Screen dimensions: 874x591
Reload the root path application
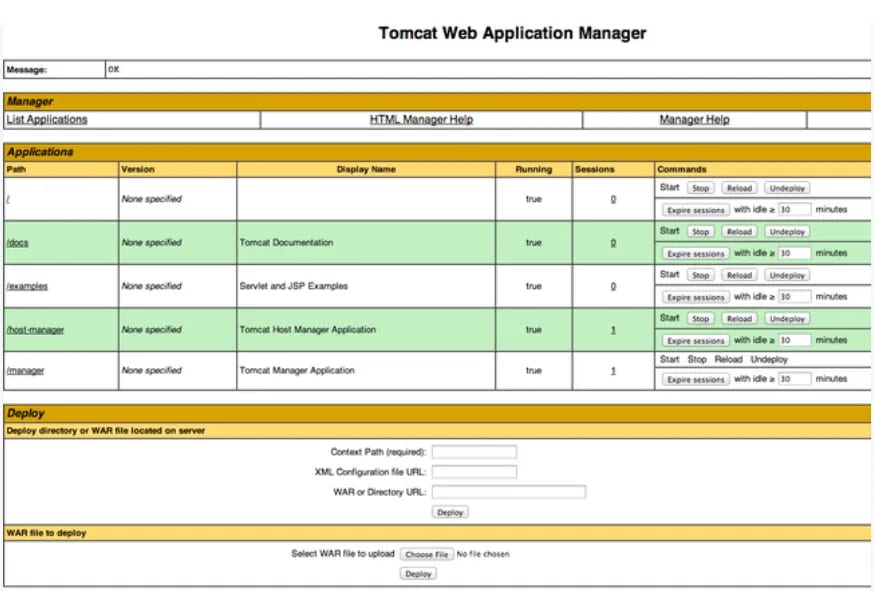point(739,188)
